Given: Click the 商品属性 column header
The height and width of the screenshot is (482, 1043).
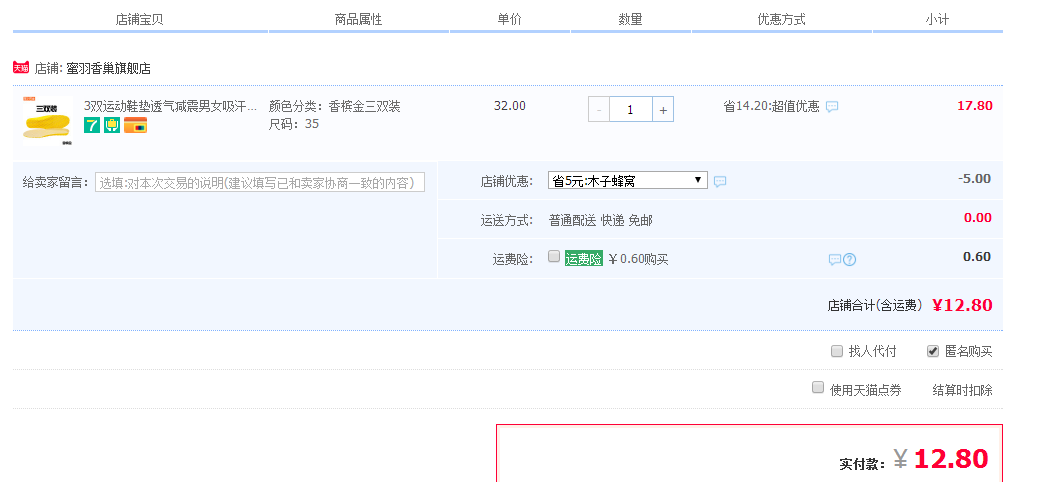Looking at the screenshot, I should (x=359, y=19).
